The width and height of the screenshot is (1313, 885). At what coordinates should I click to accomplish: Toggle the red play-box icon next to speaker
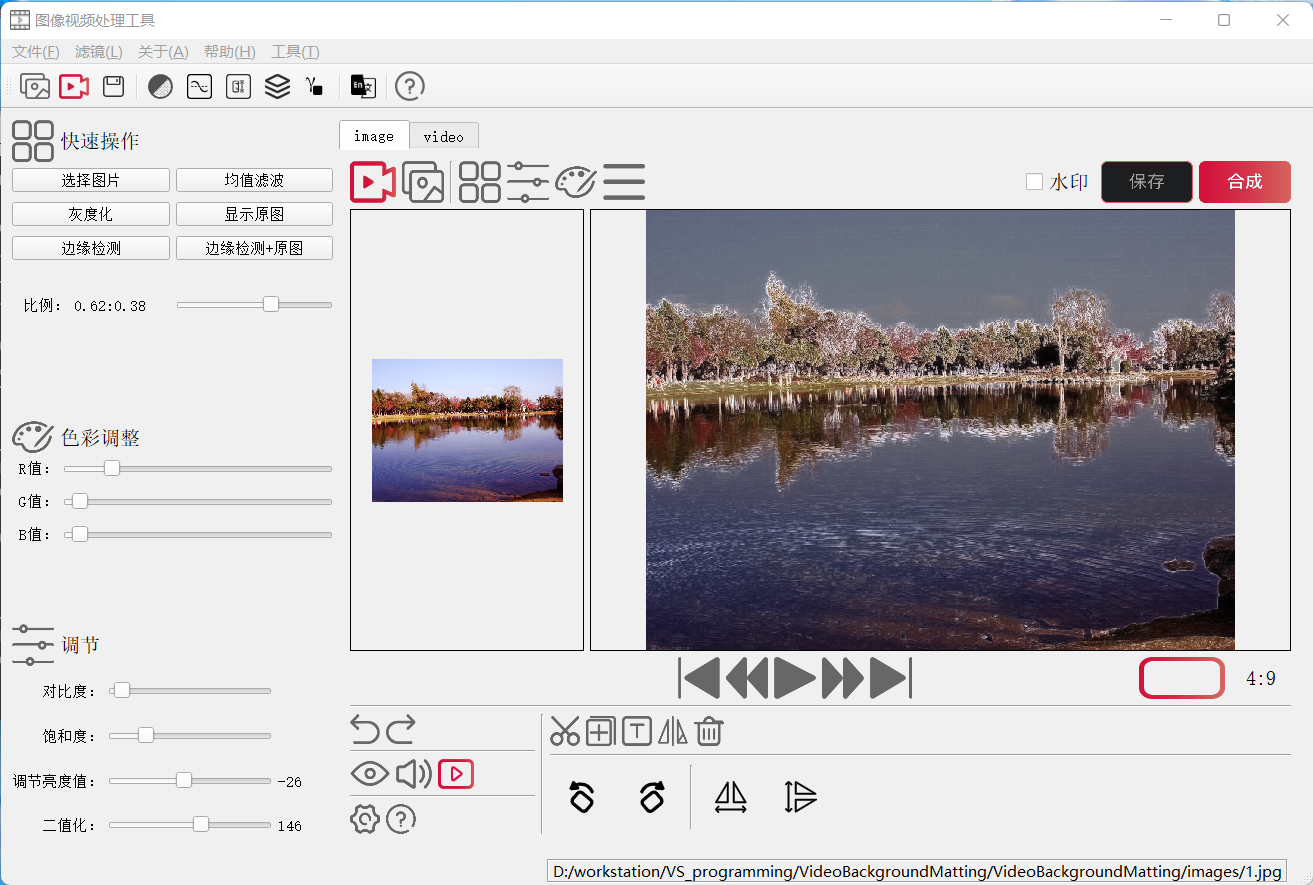[x=456, y=774]
